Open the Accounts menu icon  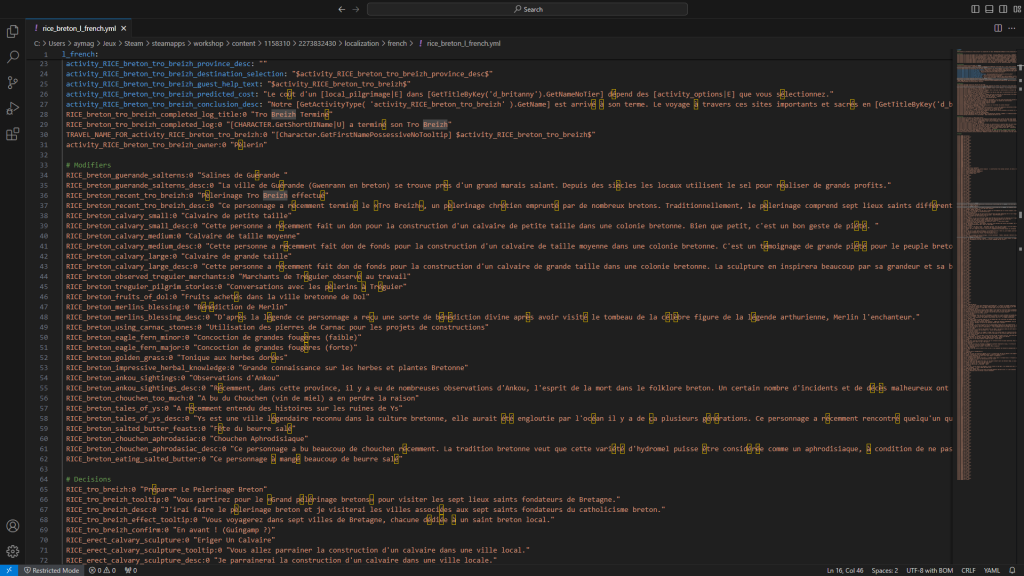[13, 526]
